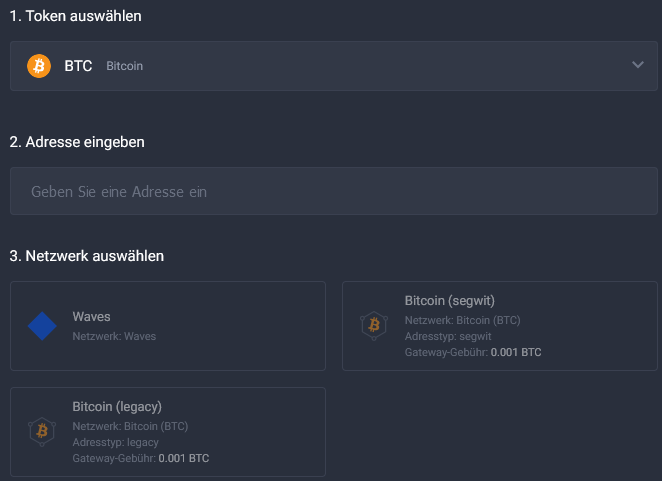Click the orange Bitcoin logo icon
Screen dimensions: 662x481
(x=39, y=66)
